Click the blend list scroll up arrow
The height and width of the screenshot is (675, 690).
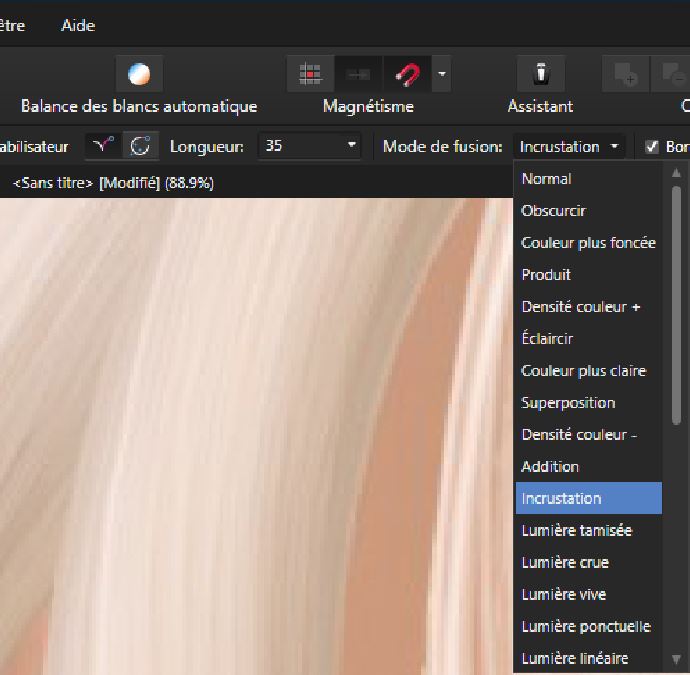pos(676,173)
